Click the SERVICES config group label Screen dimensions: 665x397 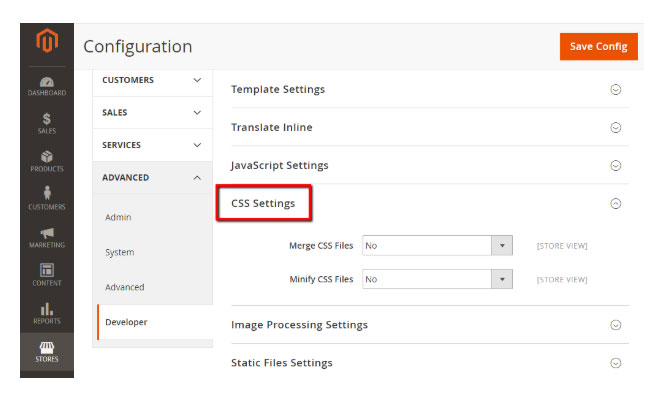point(121,145)
